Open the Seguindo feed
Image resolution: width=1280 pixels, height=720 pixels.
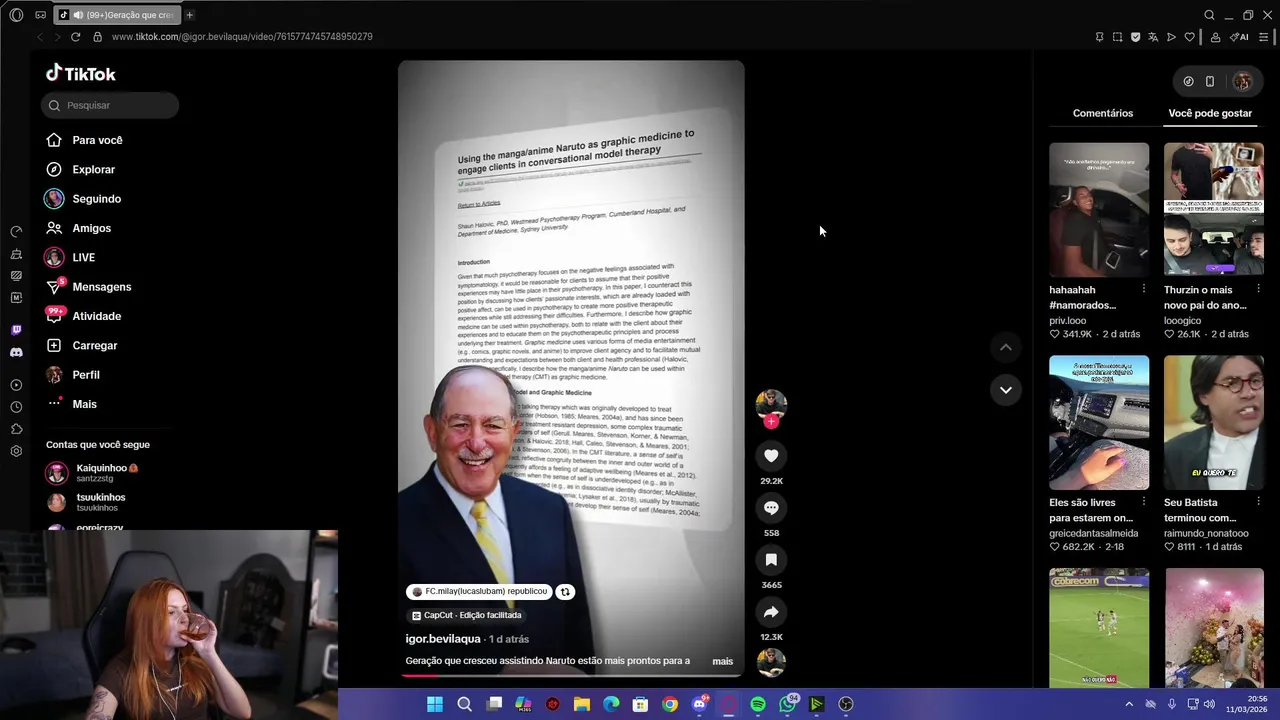click(83, 199)
